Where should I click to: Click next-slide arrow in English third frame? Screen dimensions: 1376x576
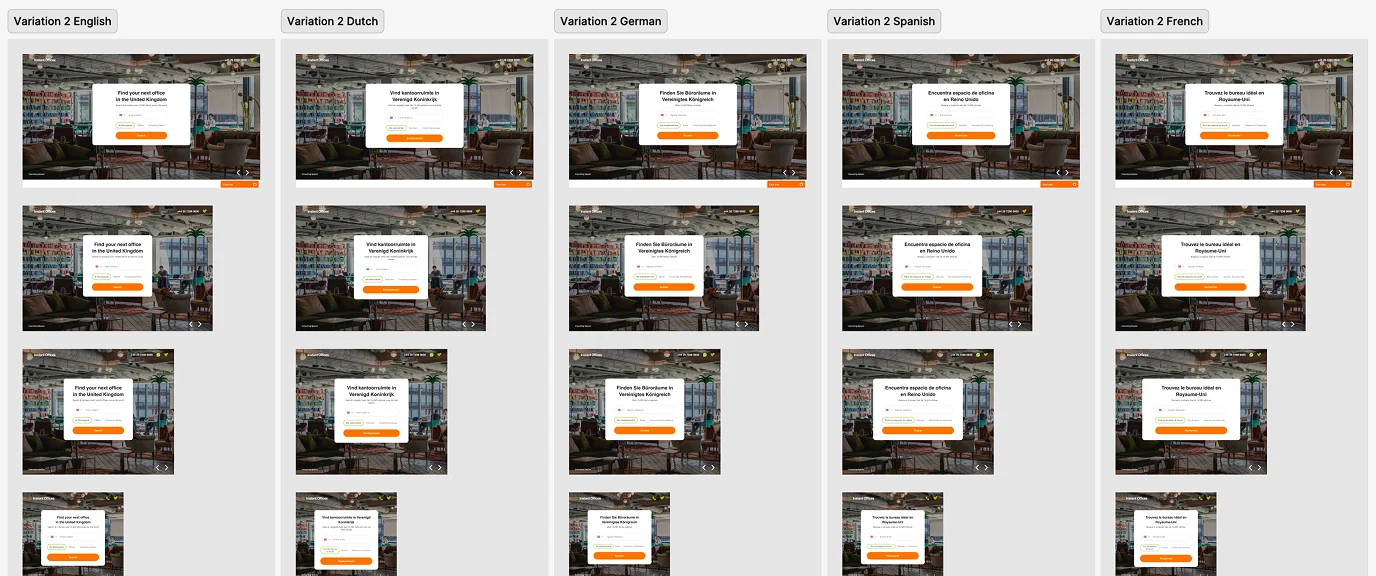(166, 467)
